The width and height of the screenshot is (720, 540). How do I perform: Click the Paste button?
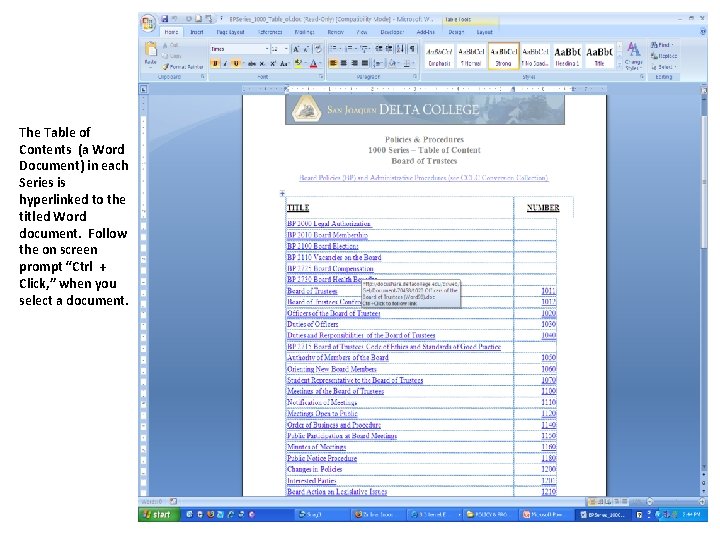pyautogui.click(x=150, y=54)
